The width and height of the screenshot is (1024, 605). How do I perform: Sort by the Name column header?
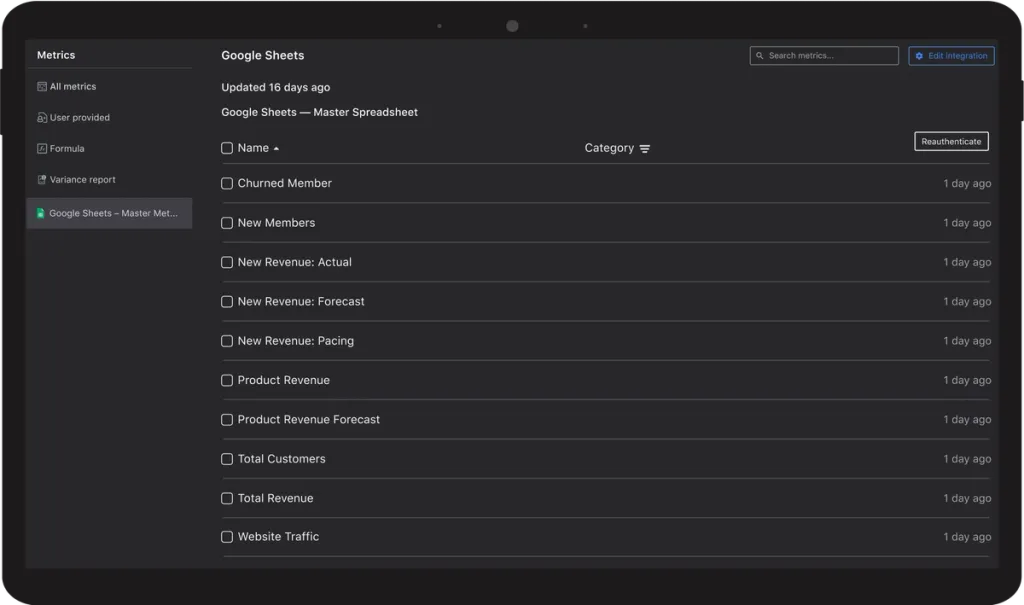click(x=253, y=148)
